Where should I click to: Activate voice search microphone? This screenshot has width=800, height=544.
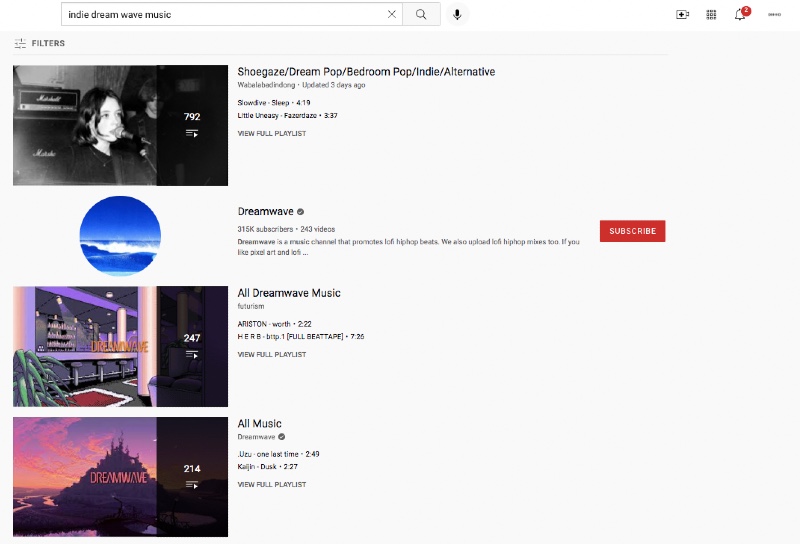tap(457, 14)
